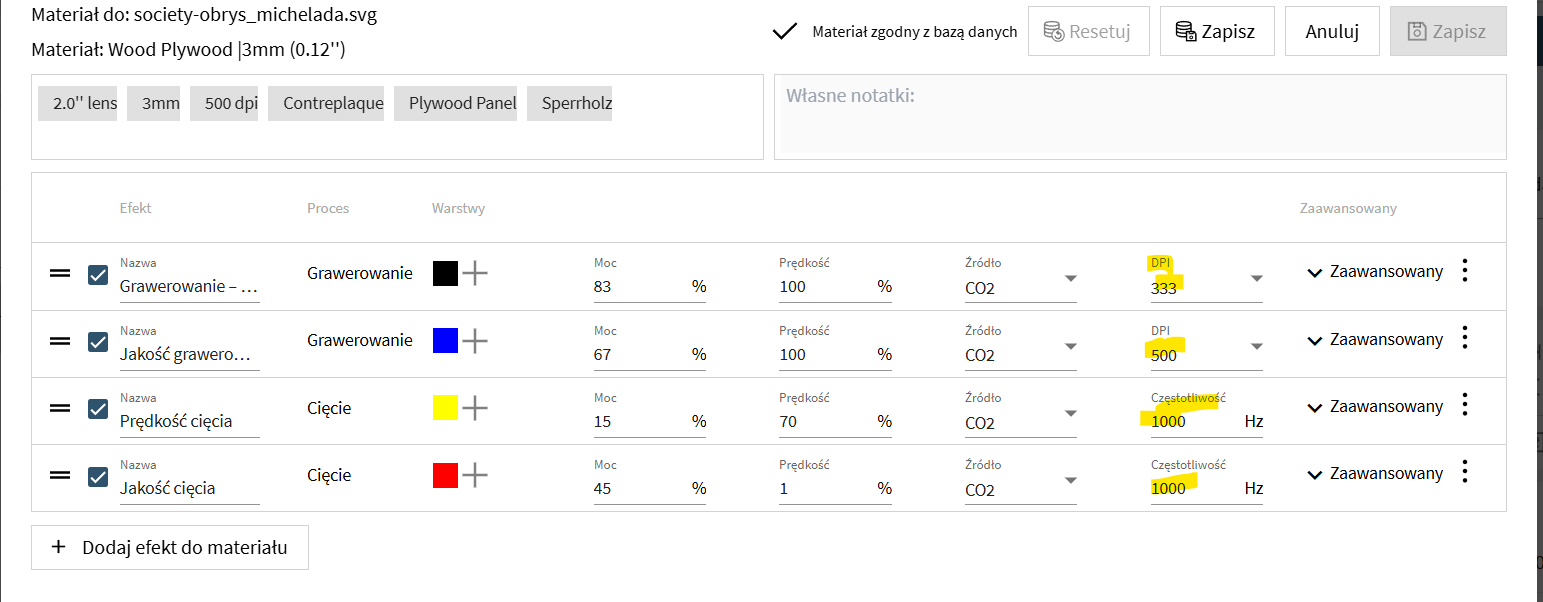Uncheck the Prędkość cięcia effect checkbox
Screen dimensions: 1543x602
click(98, 408)
